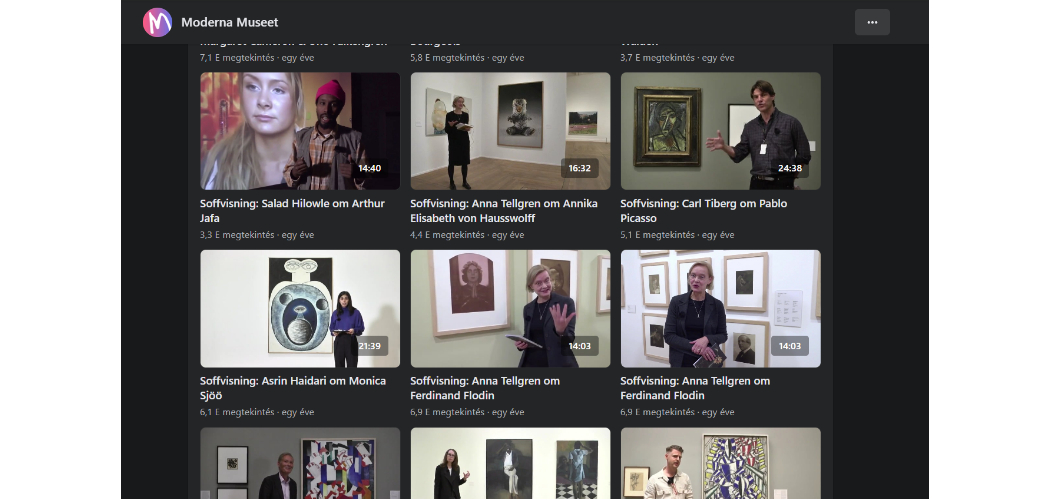The height and width of the screenshot is (500, 1050).
Task: Play the video of woman waving beside portrait
Action: click(510, 308)
